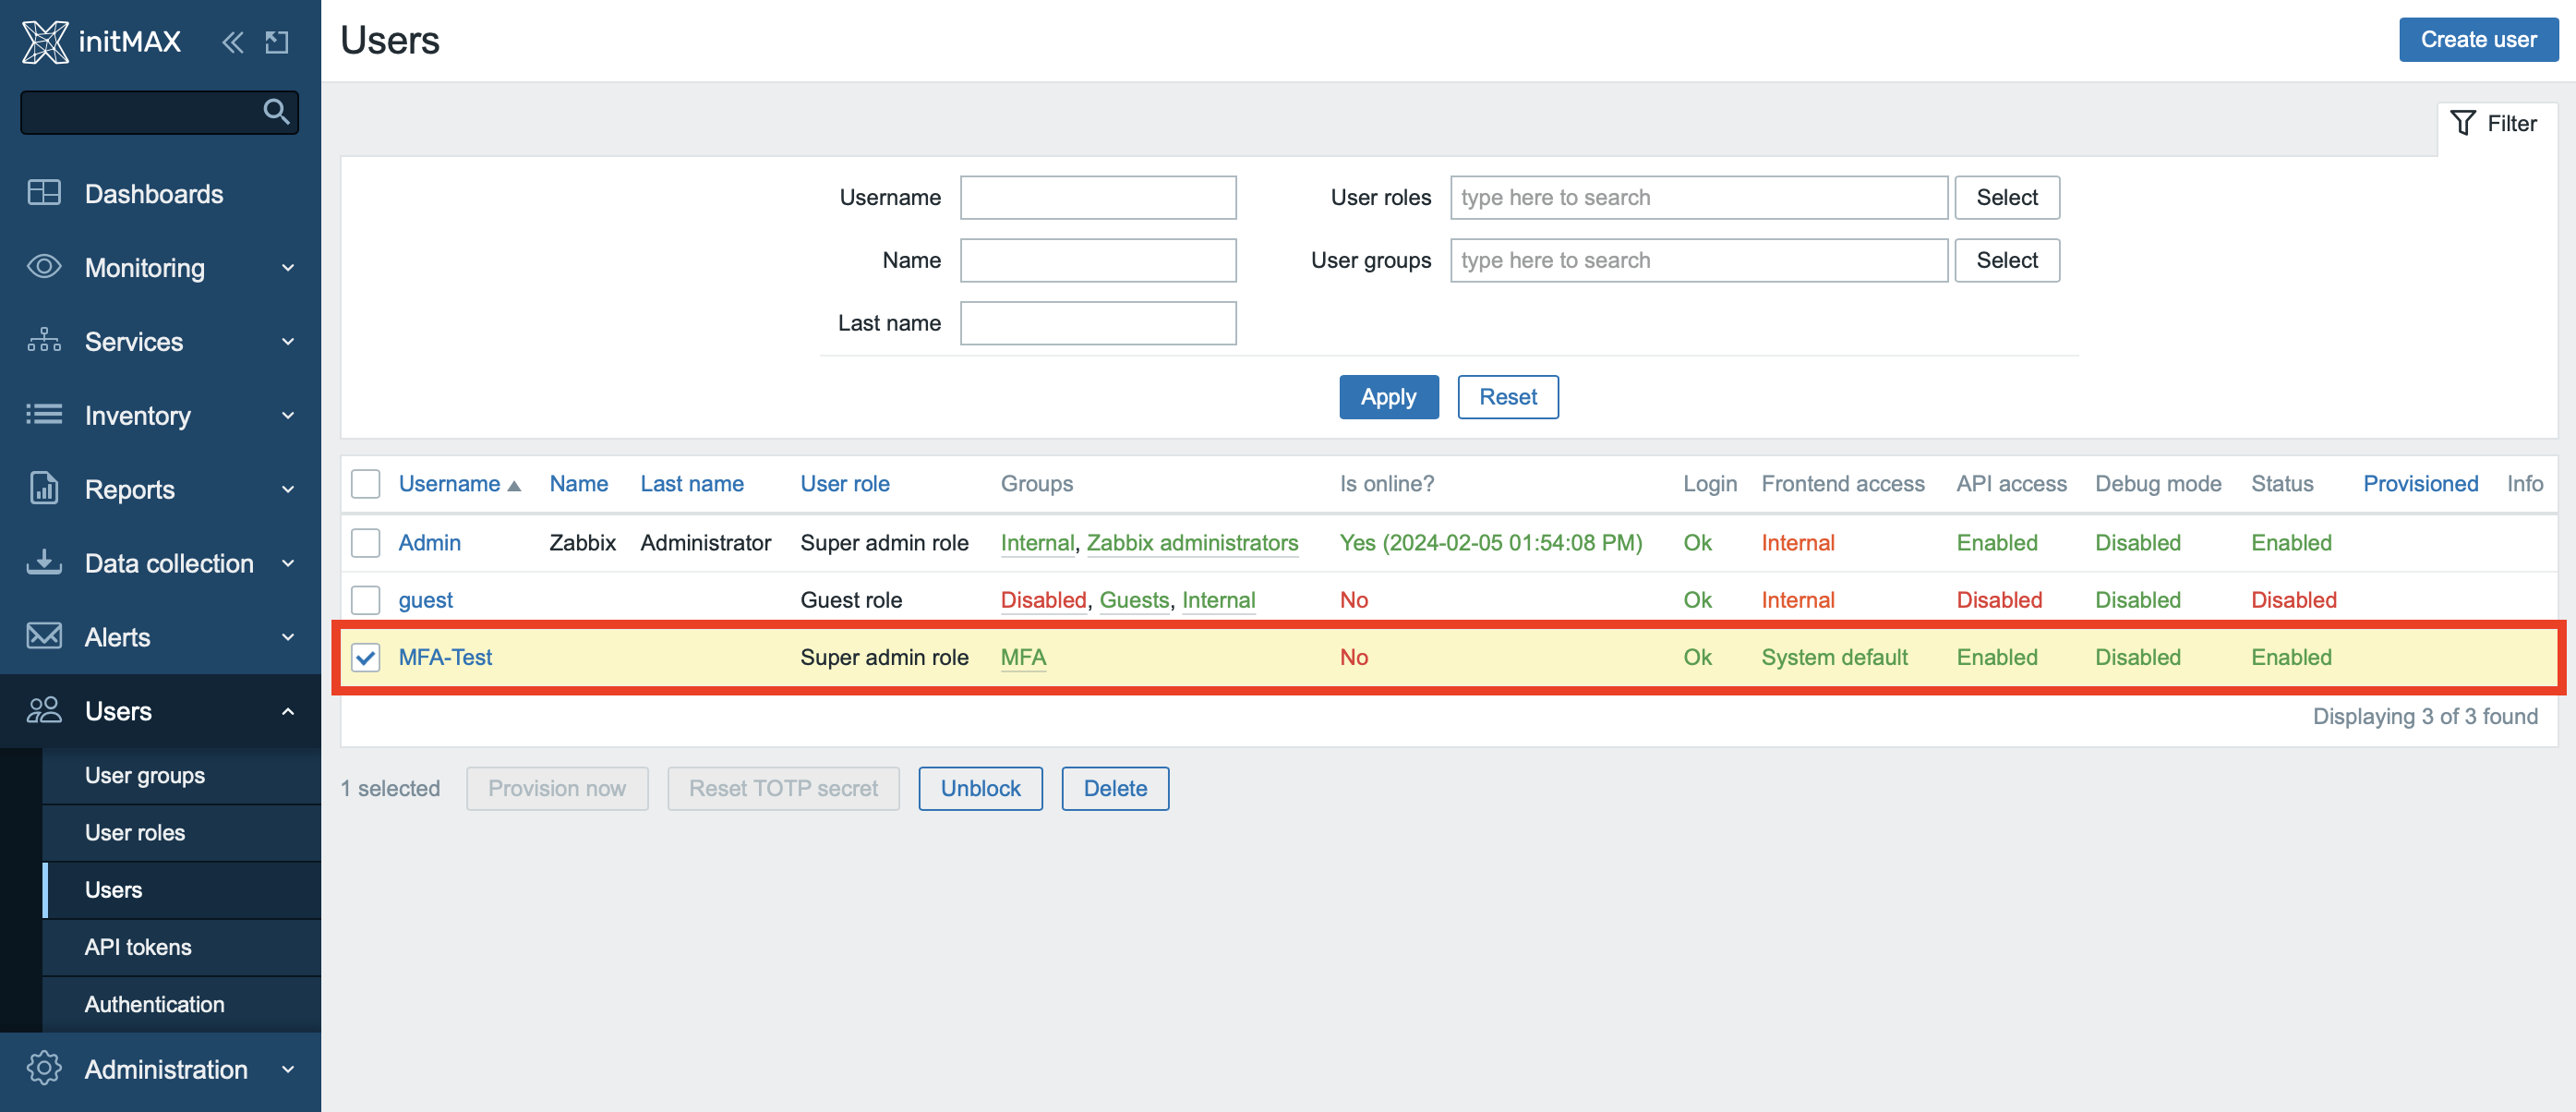Click the Alerts envelope icon

click(44, 636)
